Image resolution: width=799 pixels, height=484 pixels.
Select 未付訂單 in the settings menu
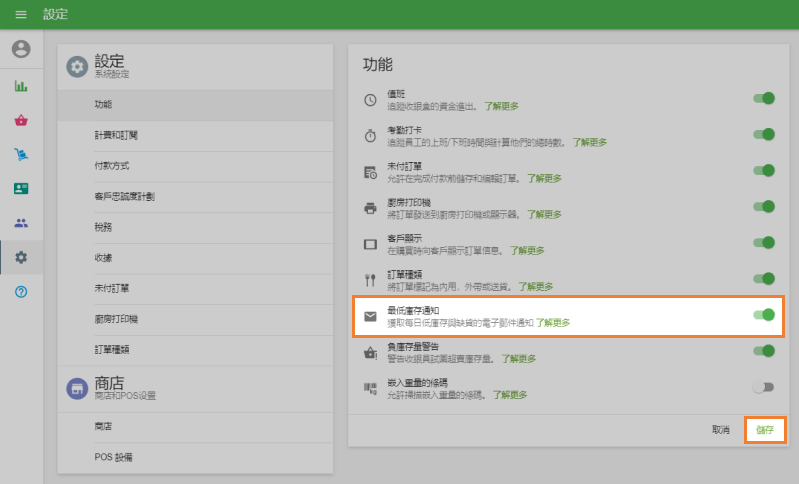click(x=195, y=288)
